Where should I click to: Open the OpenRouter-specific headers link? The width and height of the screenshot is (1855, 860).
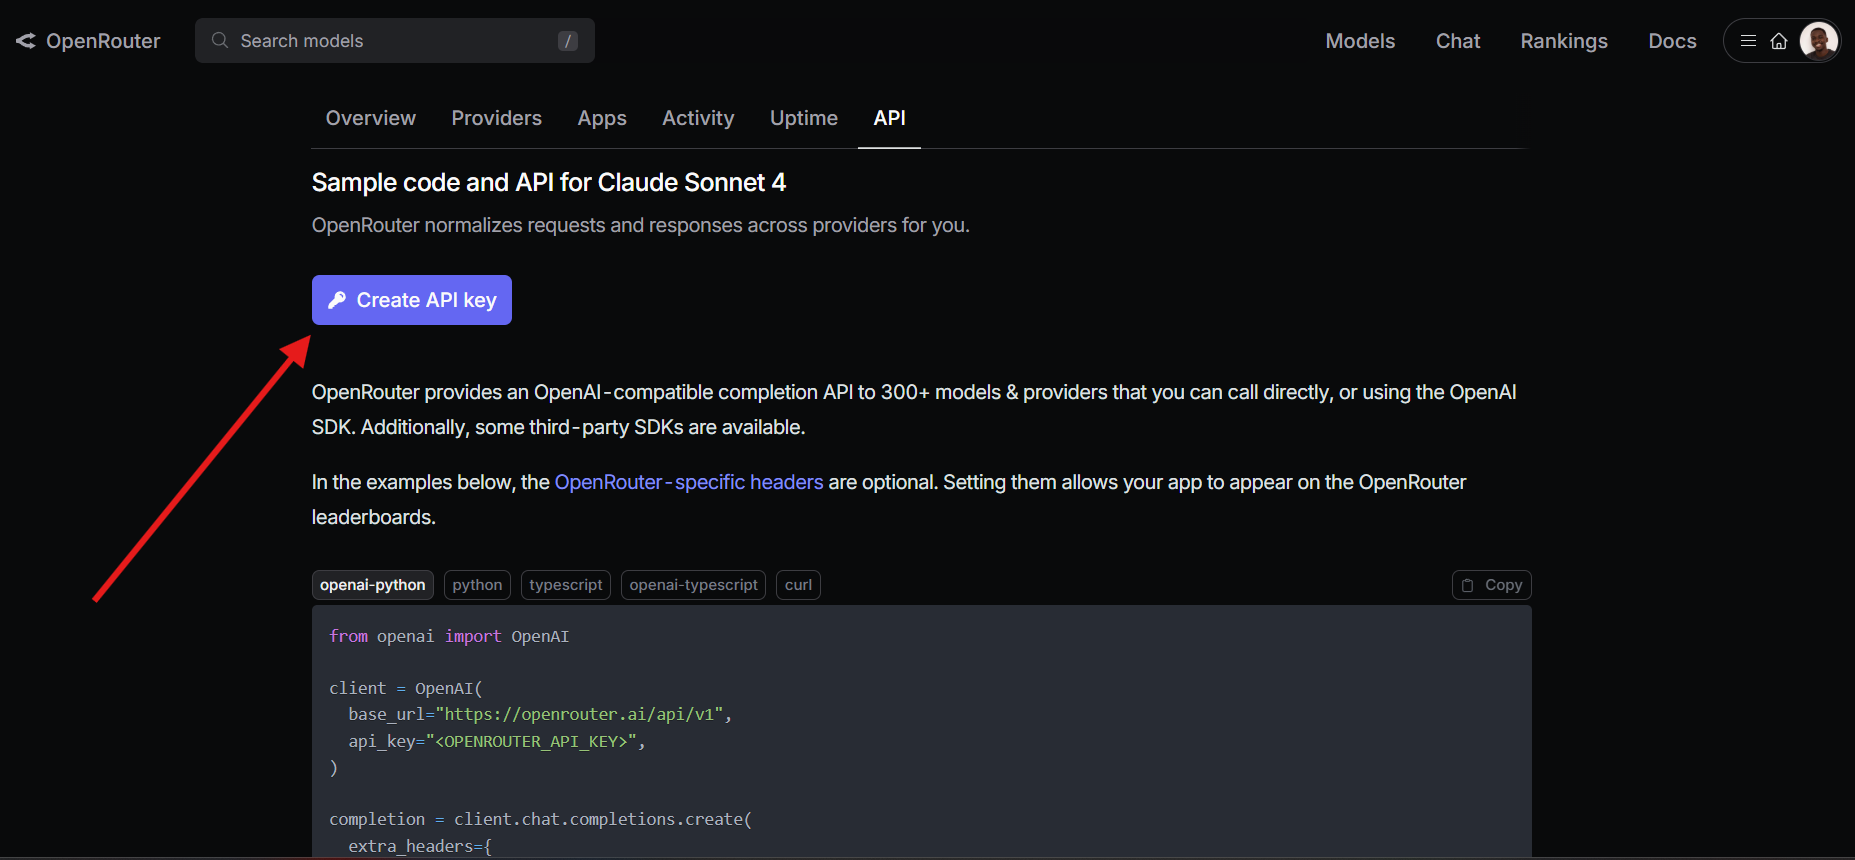(689, 482)
